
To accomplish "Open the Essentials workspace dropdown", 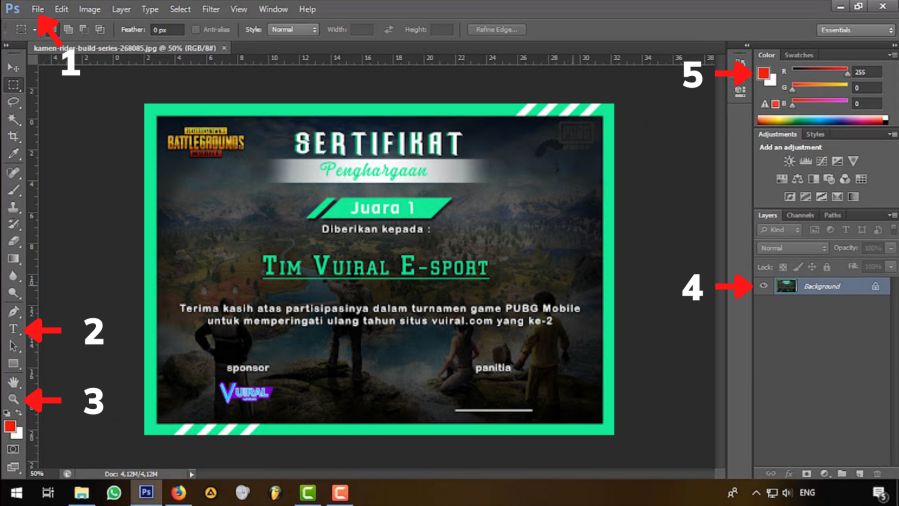I will pyautogui.click(x=856, y=30).
